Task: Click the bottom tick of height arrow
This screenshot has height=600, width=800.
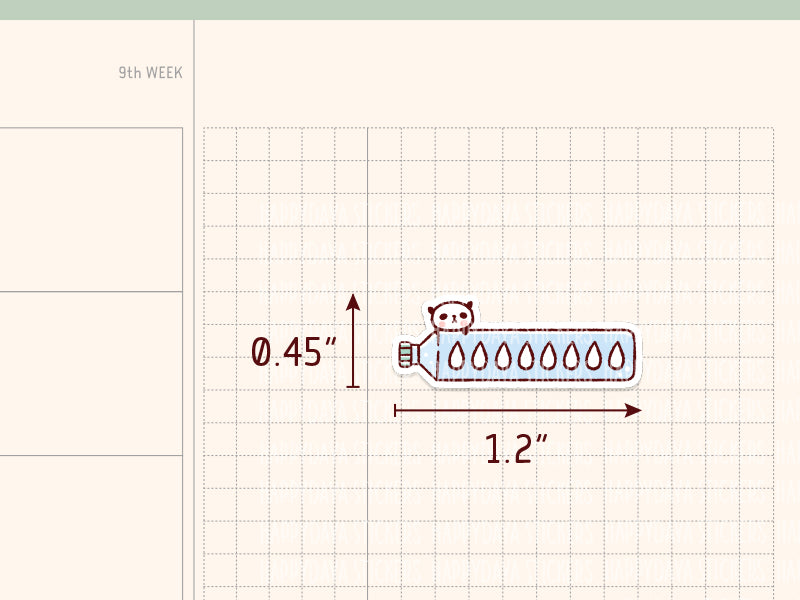Action: pos(352,386)
